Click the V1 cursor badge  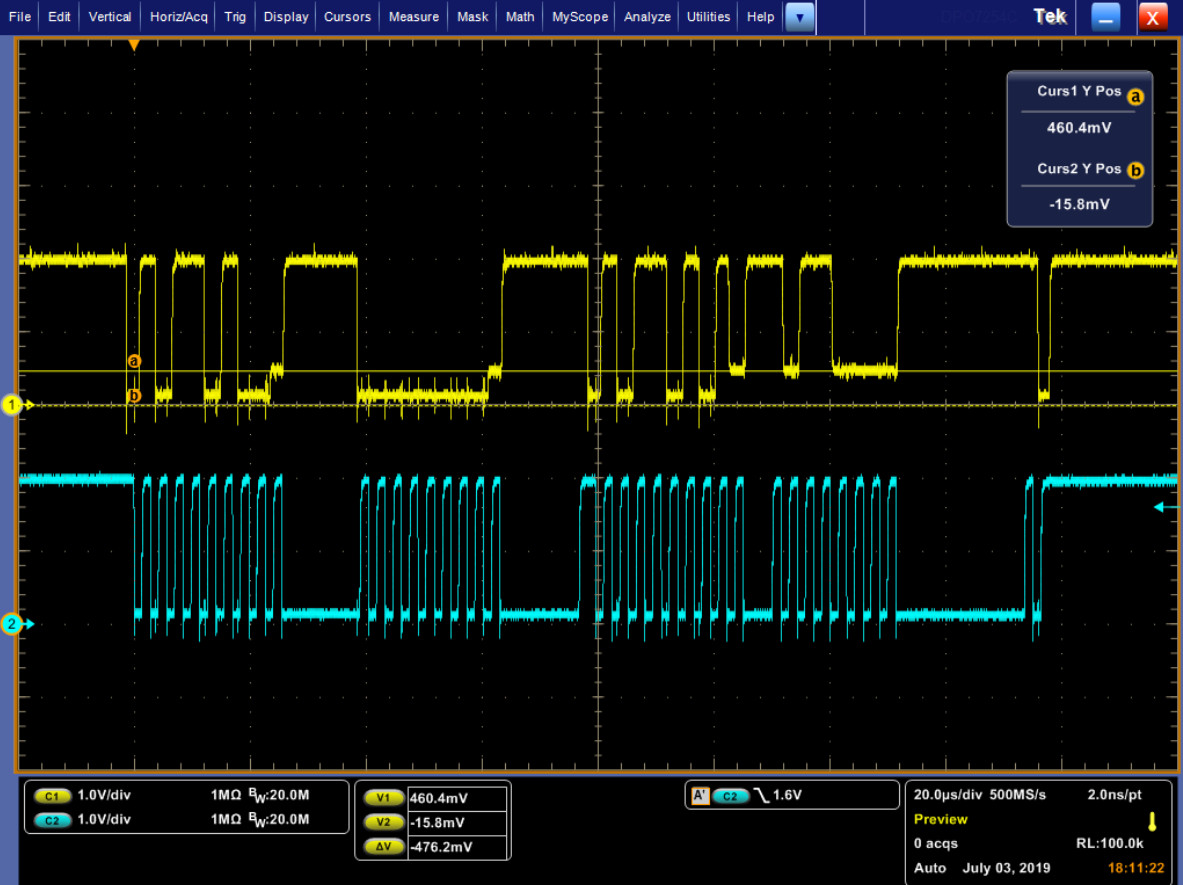383,798
